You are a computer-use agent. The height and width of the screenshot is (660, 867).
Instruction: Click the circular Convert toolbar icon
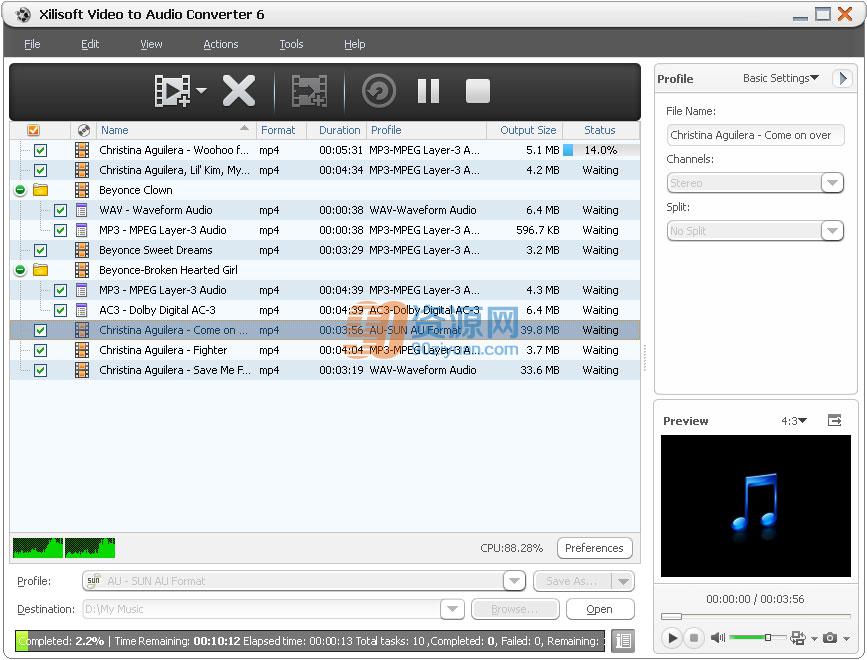click(379, 91)
